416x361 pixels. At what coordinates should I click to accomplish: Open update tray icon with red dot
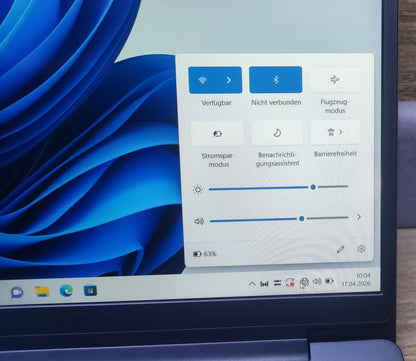click(x=290, y=283)
